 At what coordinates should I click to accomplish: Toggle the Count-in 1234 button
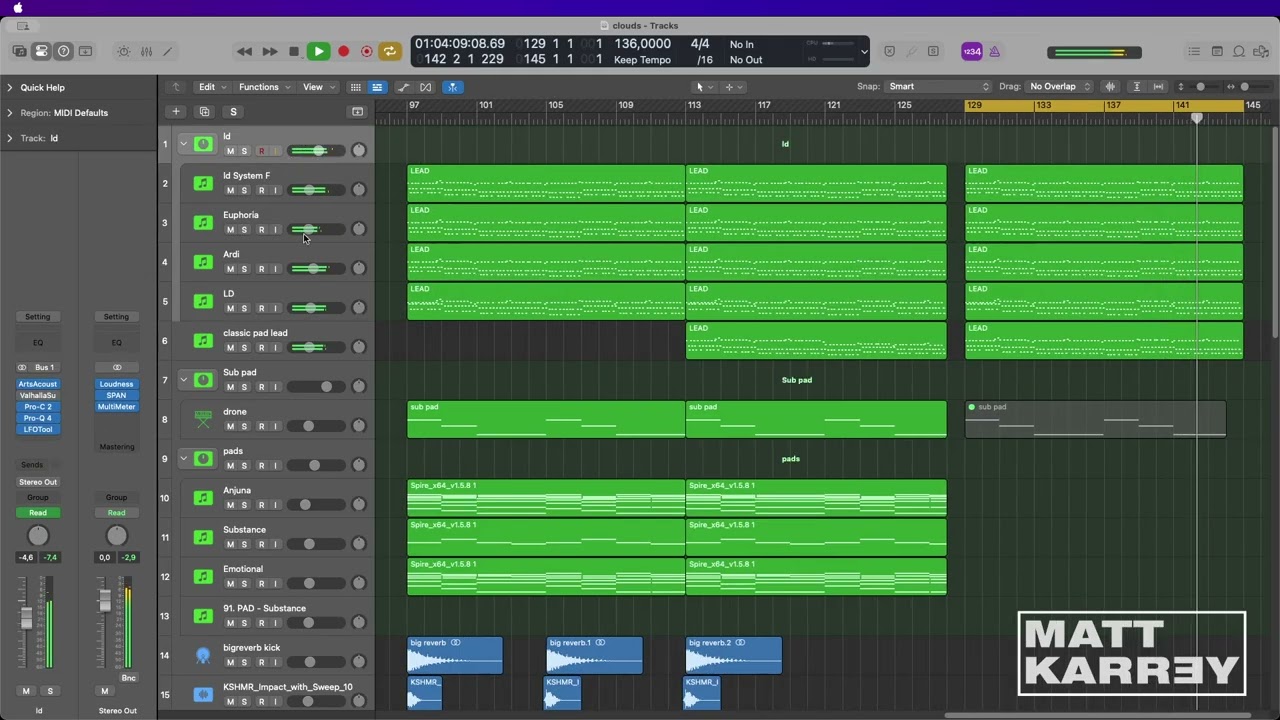972,52
